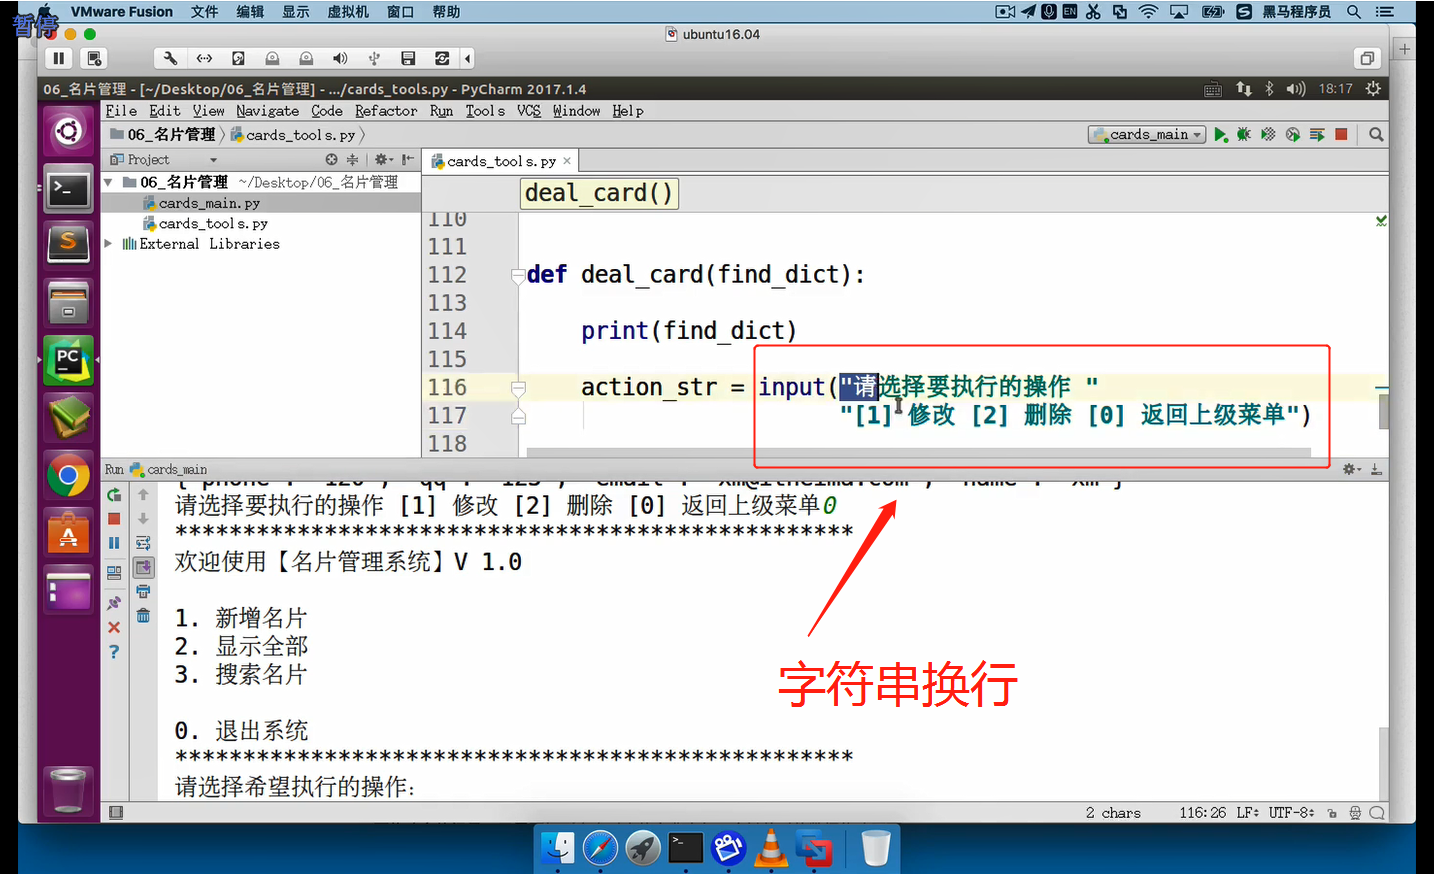Rerun cards_main in the Run panel
The image size is (1434, 874).
(x=114, y=494)
